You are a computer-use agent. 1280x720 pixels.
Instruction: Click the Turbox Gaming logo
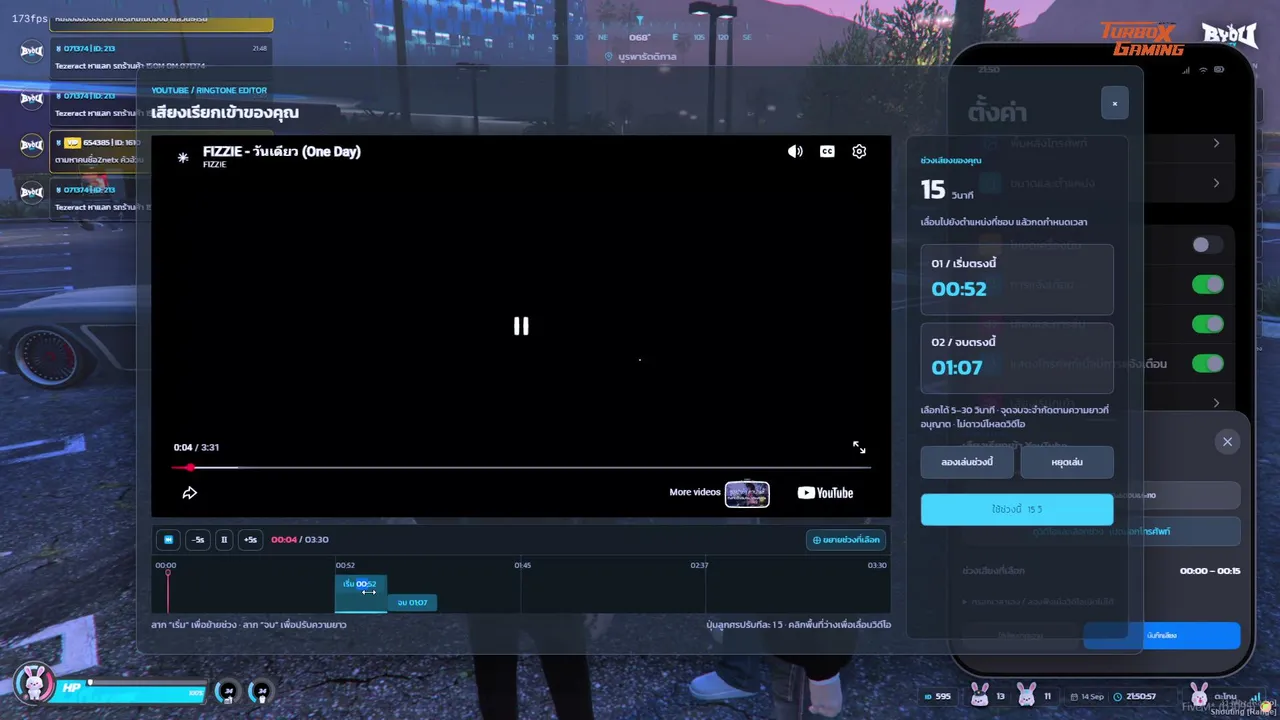click(1142, 39)
